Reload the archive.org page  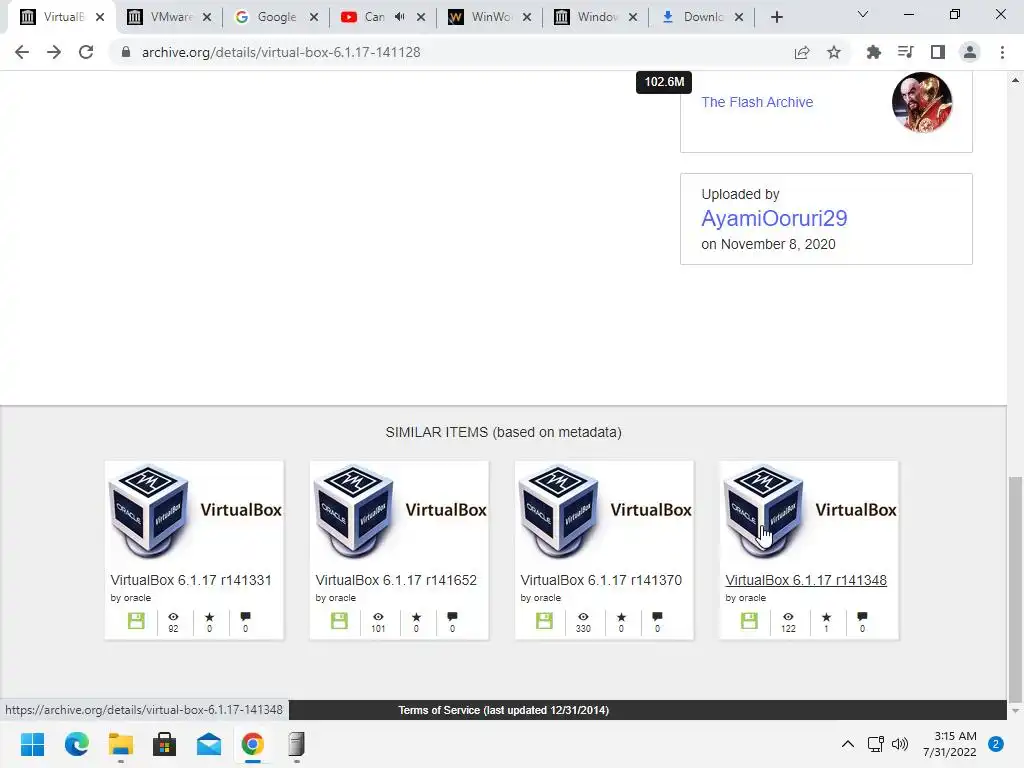pos(86,52)
